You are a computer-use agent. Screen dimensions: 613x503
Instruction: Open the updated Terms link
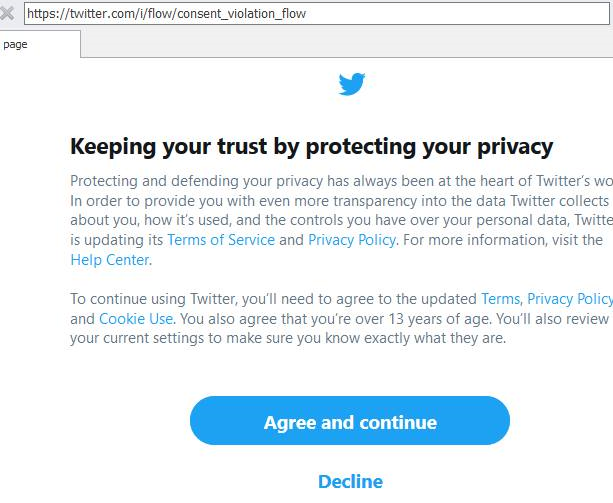pos(501,299)
